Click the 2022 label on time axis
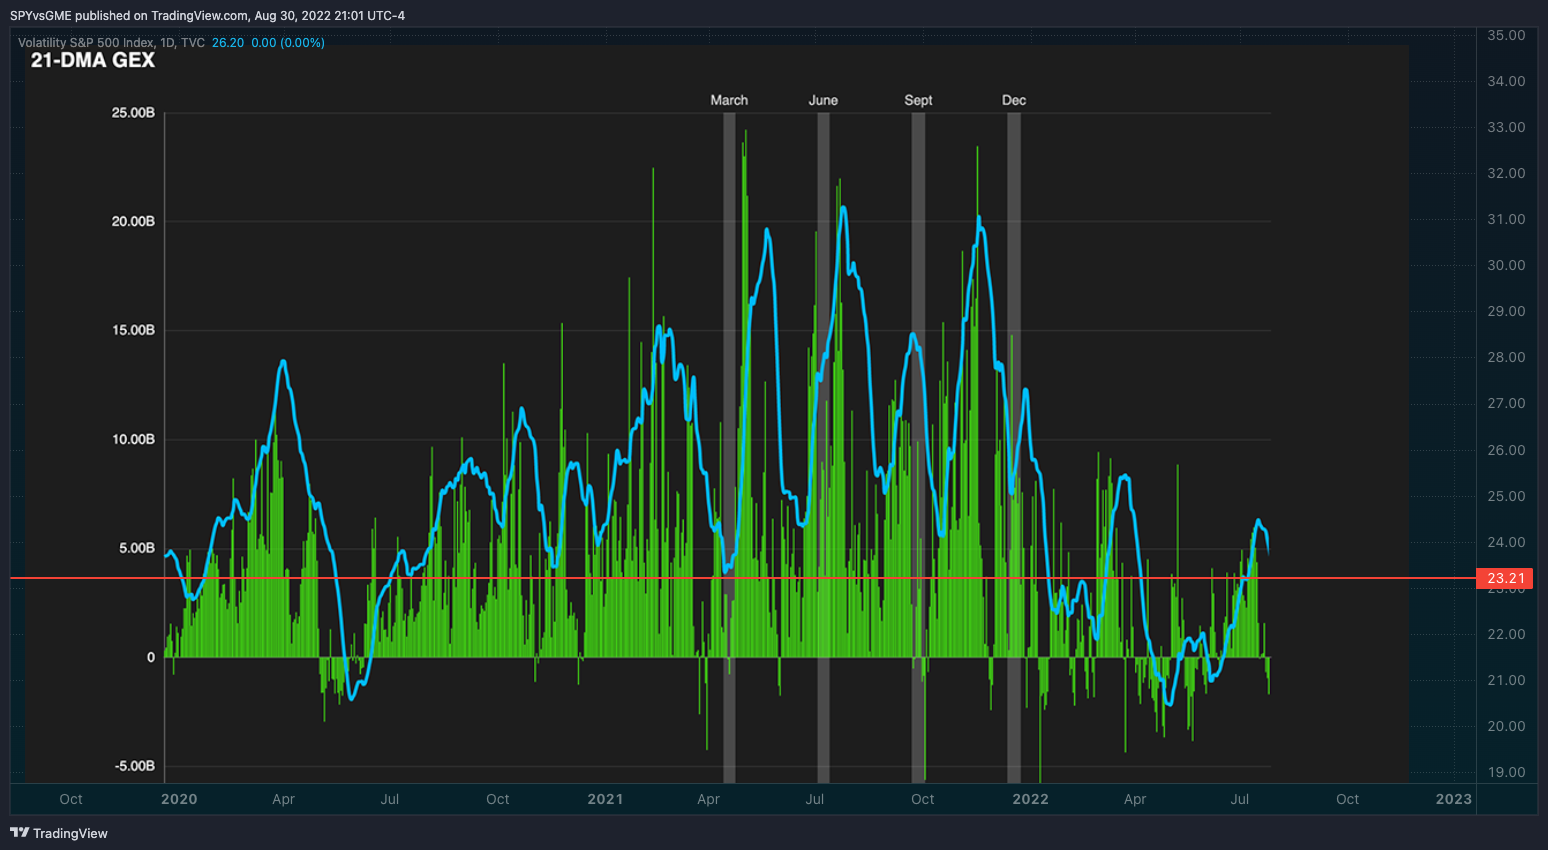Image resolution: width=1548 pixels, height=850 pixels. [1030, 799]
